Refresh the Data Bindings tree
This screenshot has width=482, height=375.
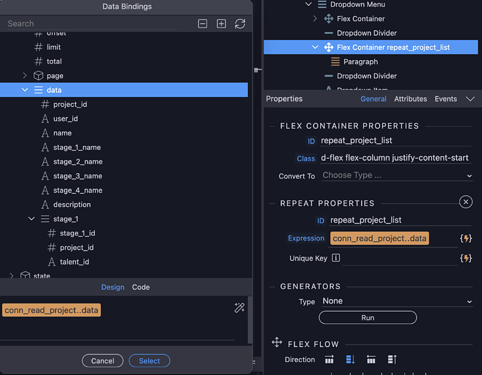coord(240,24)
